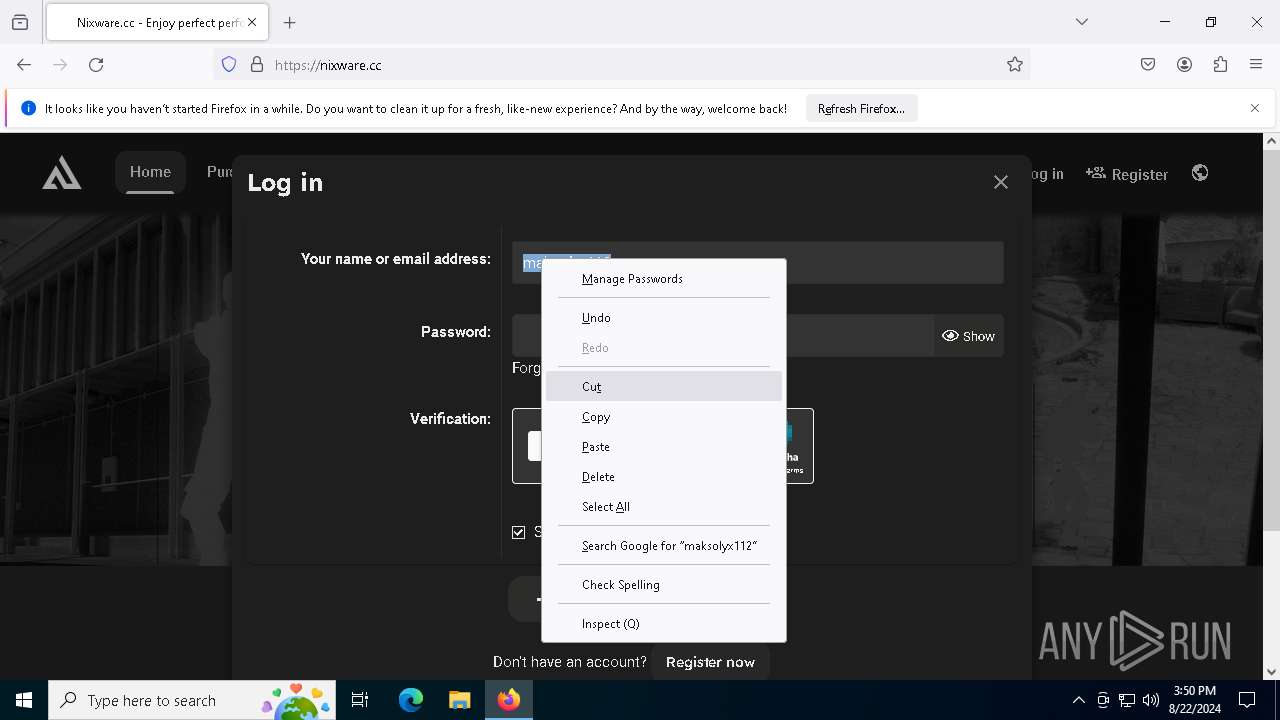Click the Register now button
The width and height of the screenshot is (1280, 720).
710,662
